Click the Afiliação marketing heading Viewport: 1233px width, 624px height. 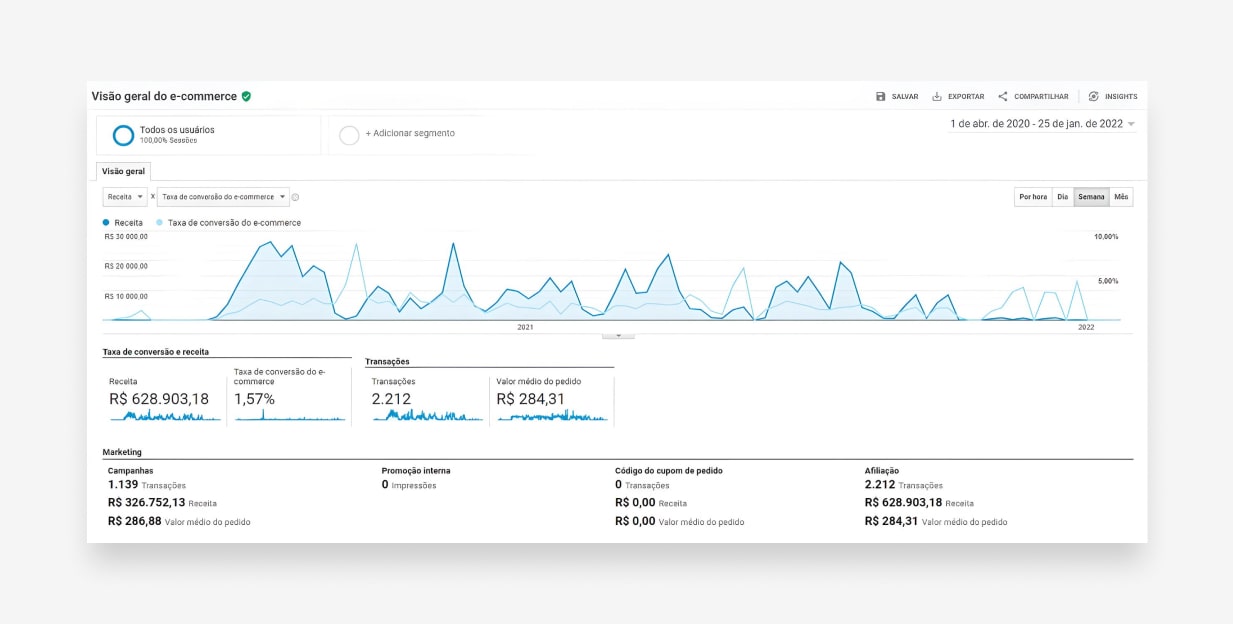(882, 470)
